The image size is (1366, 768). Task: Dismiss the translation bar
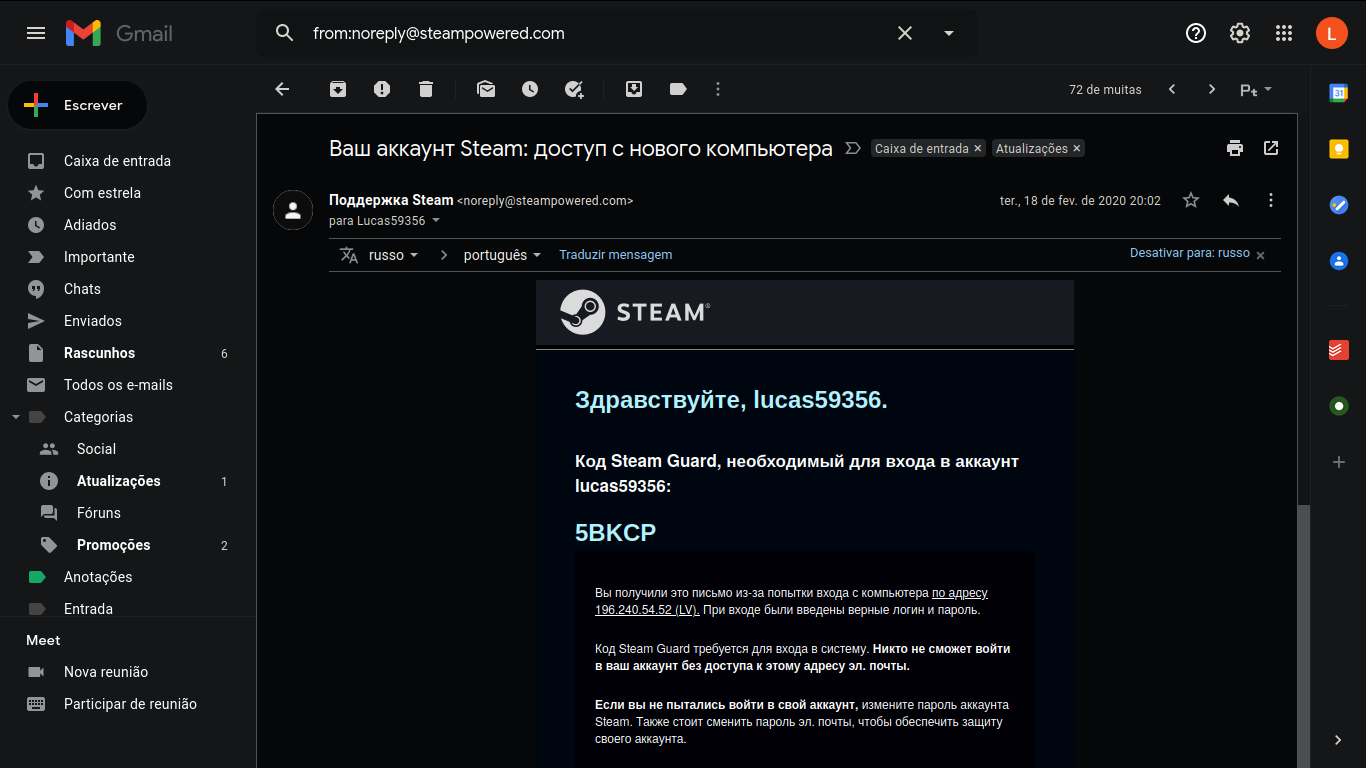pyautogui.click(x=1260, y=255)
